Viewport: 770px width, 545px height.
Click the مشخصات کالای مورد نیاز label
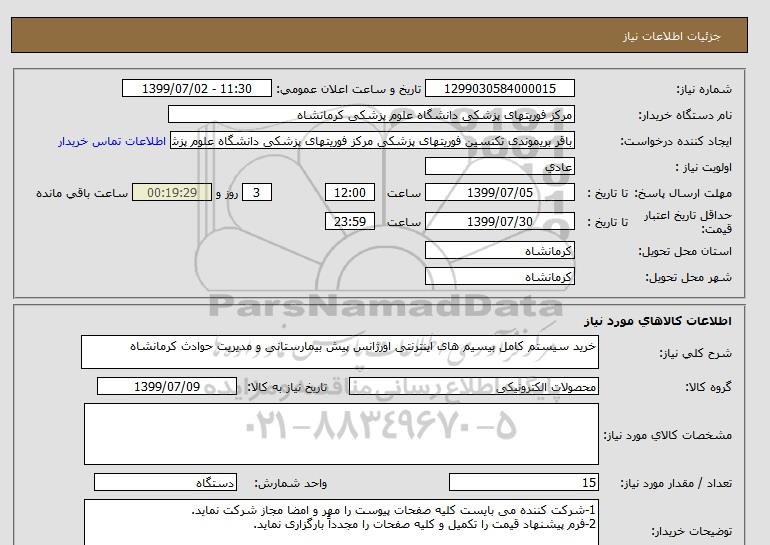[667, 436]
